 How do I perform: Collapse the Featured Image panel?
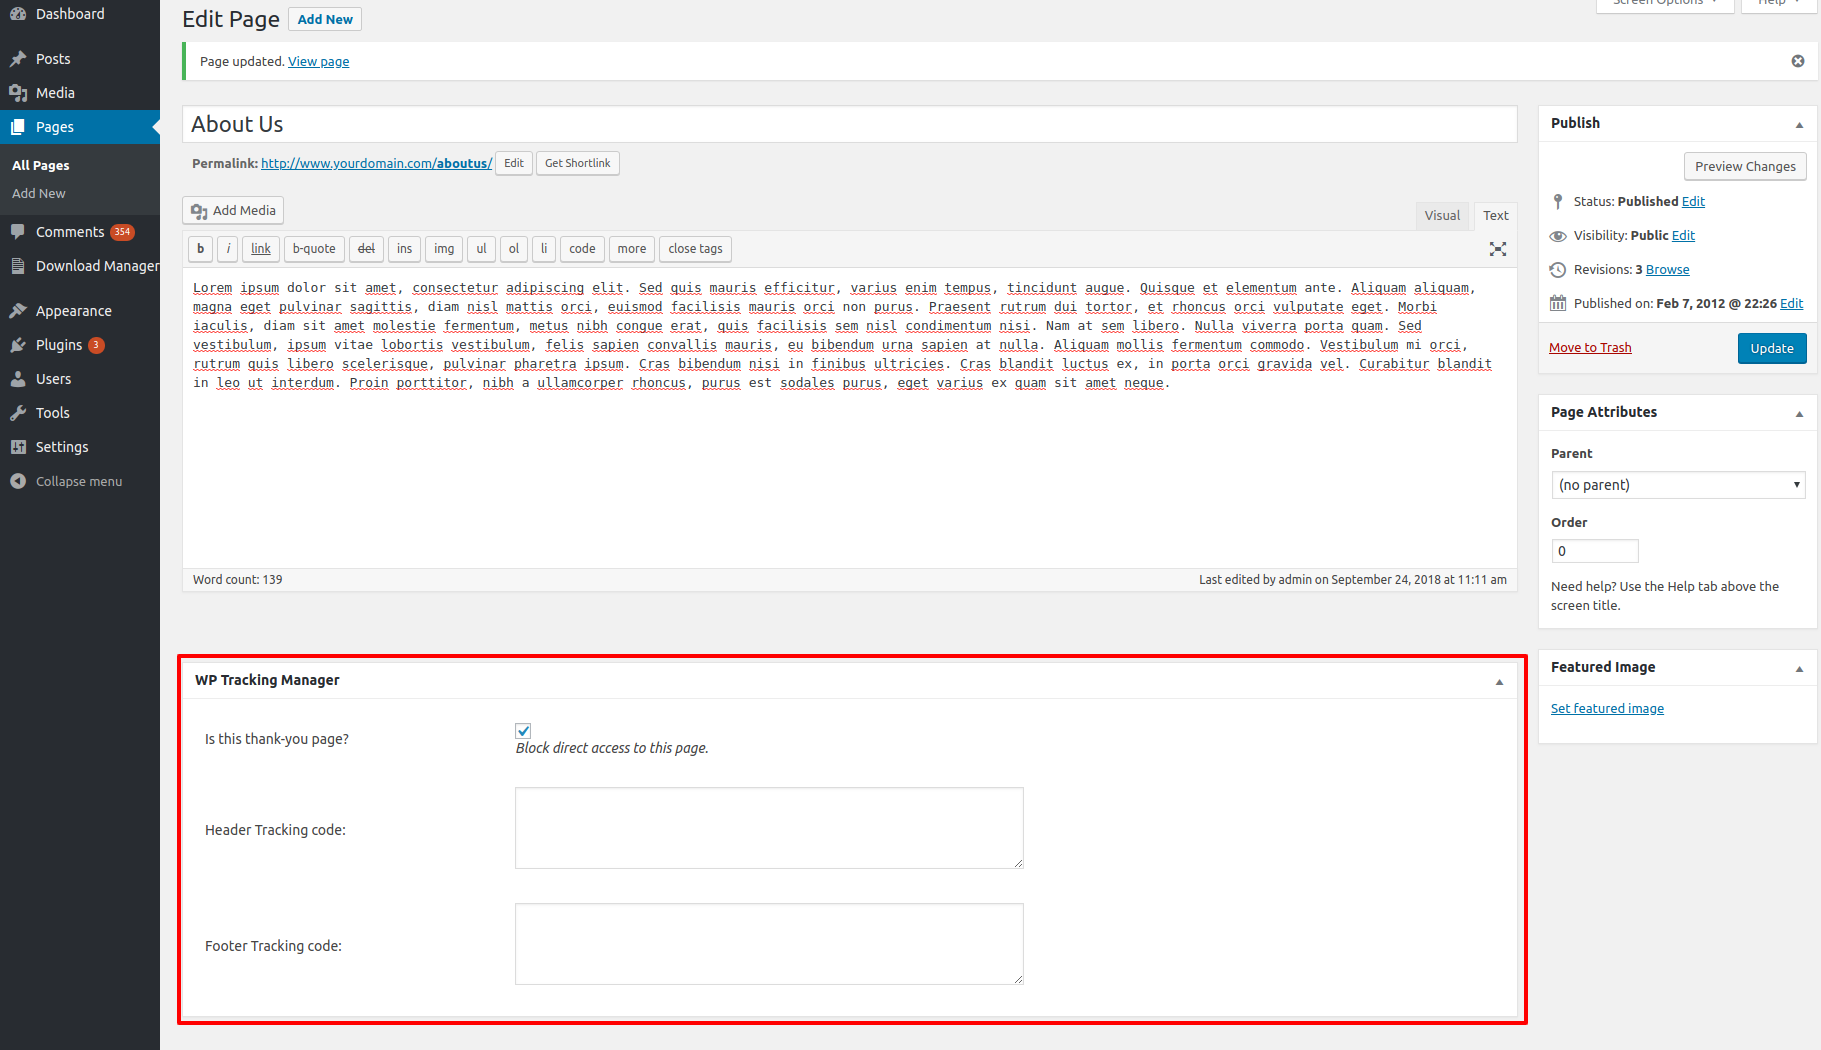pos(1799,669)
